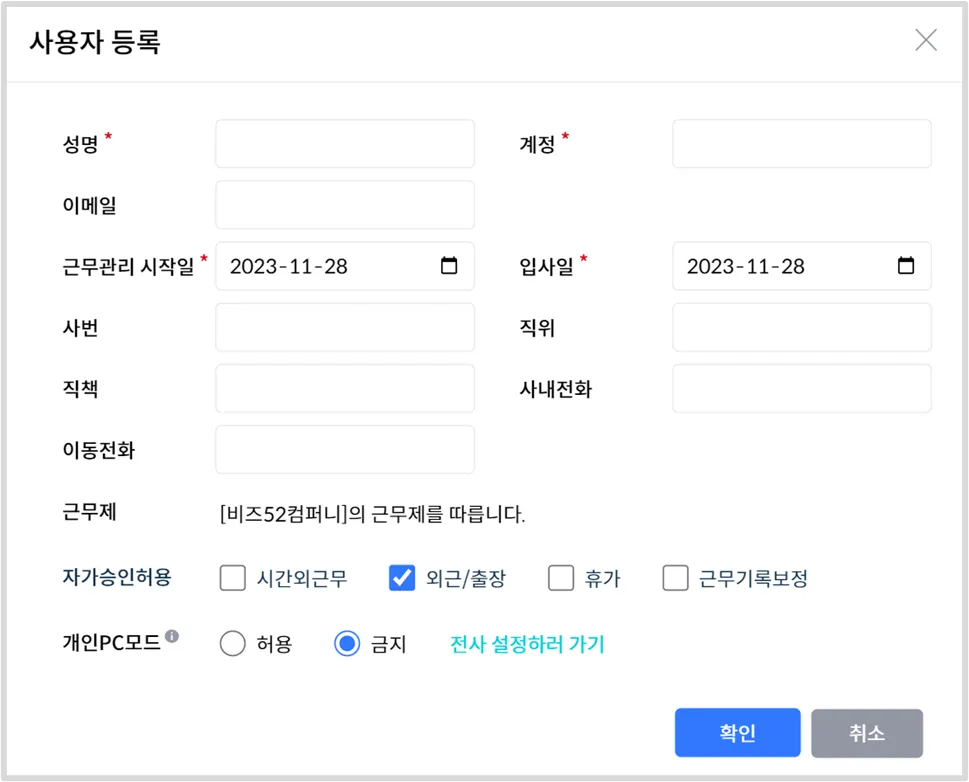Uncheck the 외근/출장 checkbox
Viewport: 969px width, 782px height.
click(402, 578)
